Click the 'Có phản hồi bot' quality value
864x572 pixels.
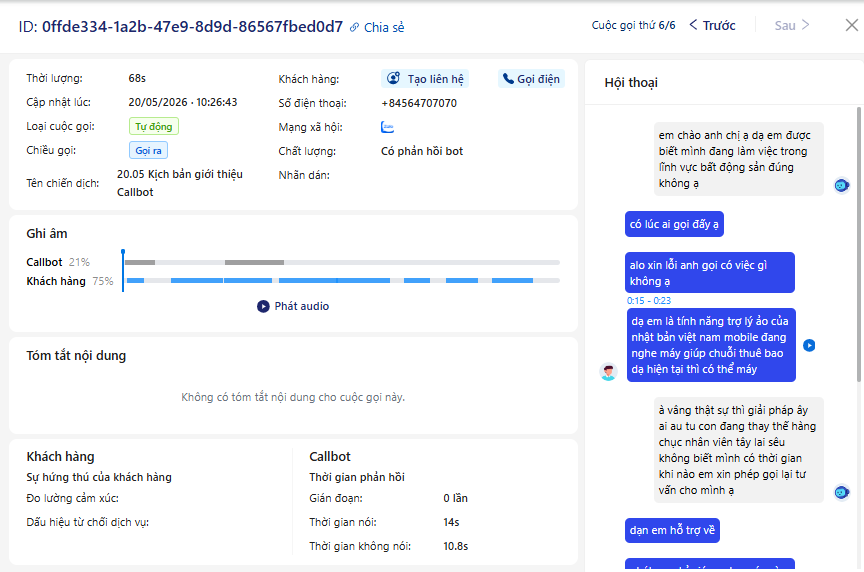(422, 151)
